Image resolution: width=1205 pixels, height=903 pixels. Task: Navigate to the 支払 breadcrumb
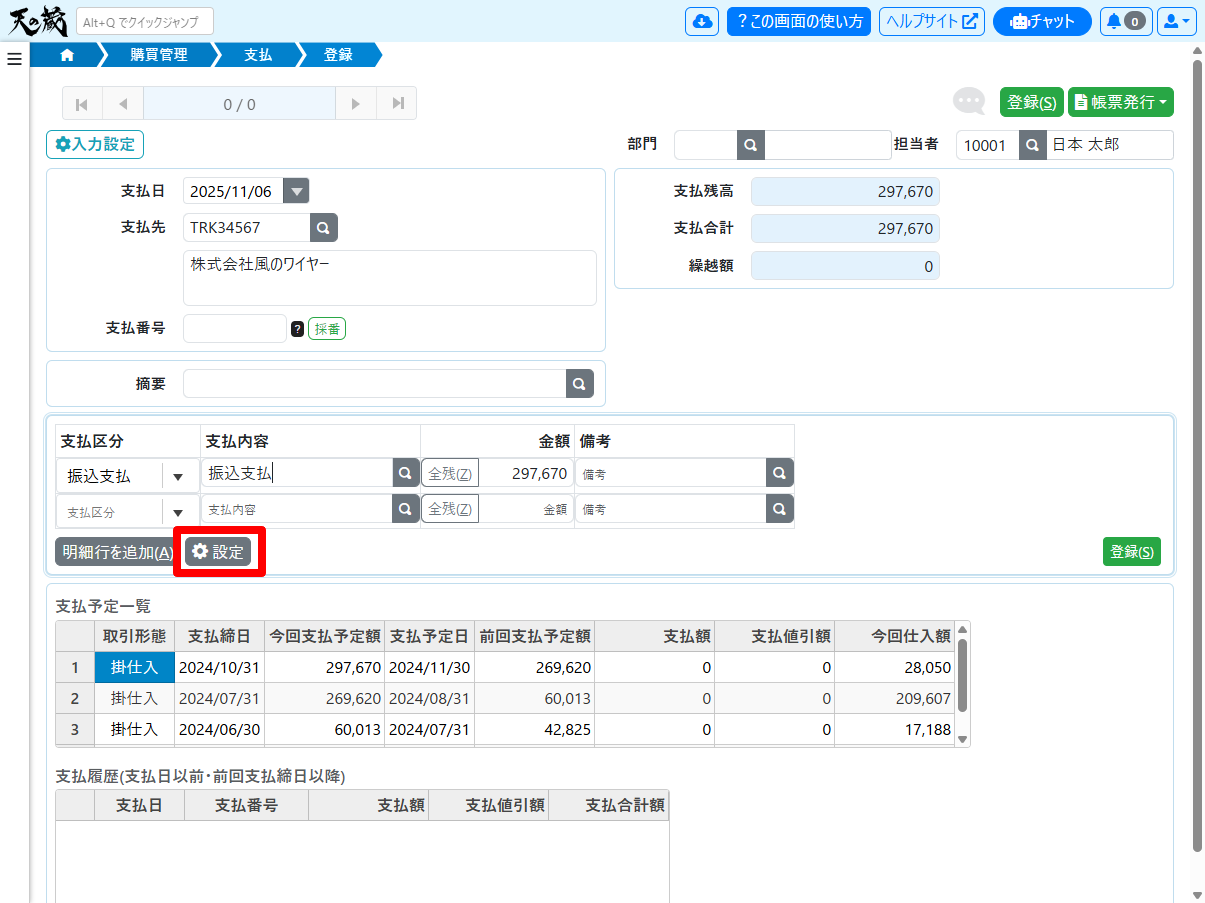point(258,55)
